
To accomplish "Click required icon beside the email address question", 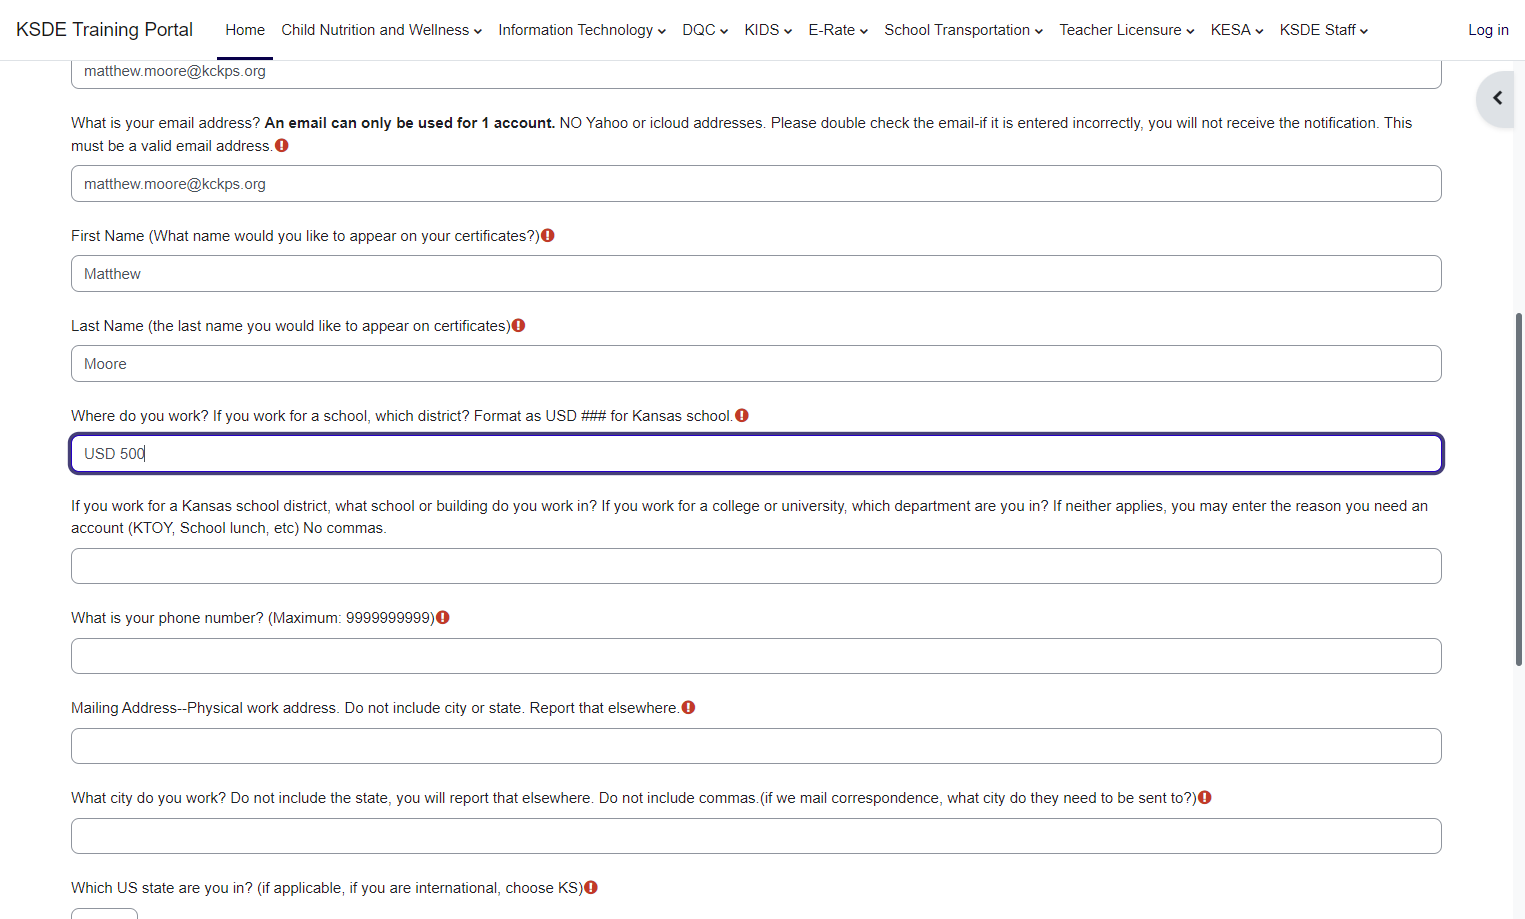I will 282,146.
